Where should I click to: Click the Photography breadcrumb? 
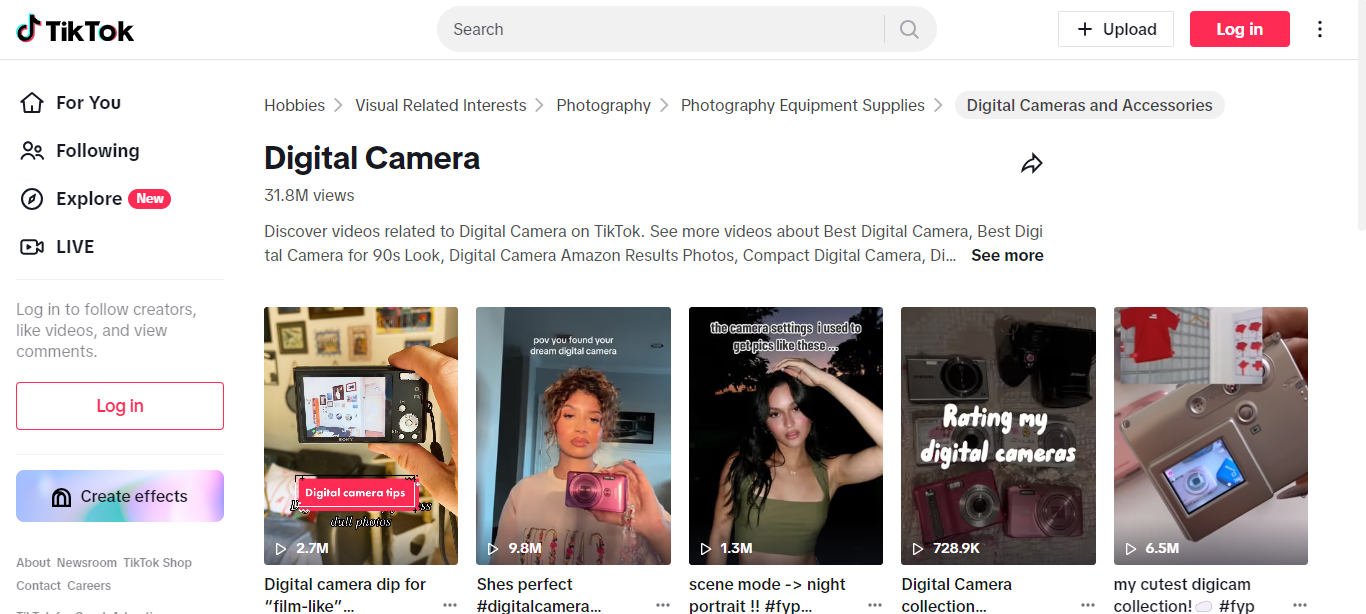click(x=603, y=105)
